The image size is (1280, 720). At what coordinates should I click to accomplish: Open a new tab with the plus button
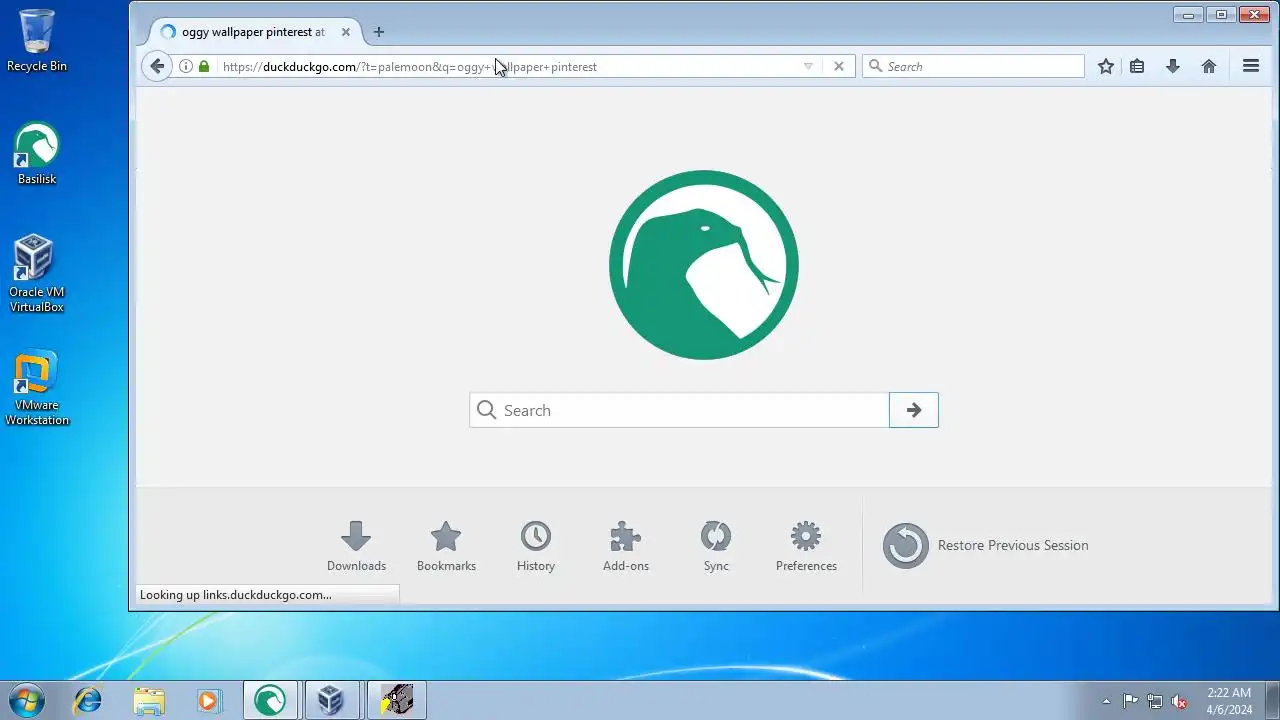378,32
